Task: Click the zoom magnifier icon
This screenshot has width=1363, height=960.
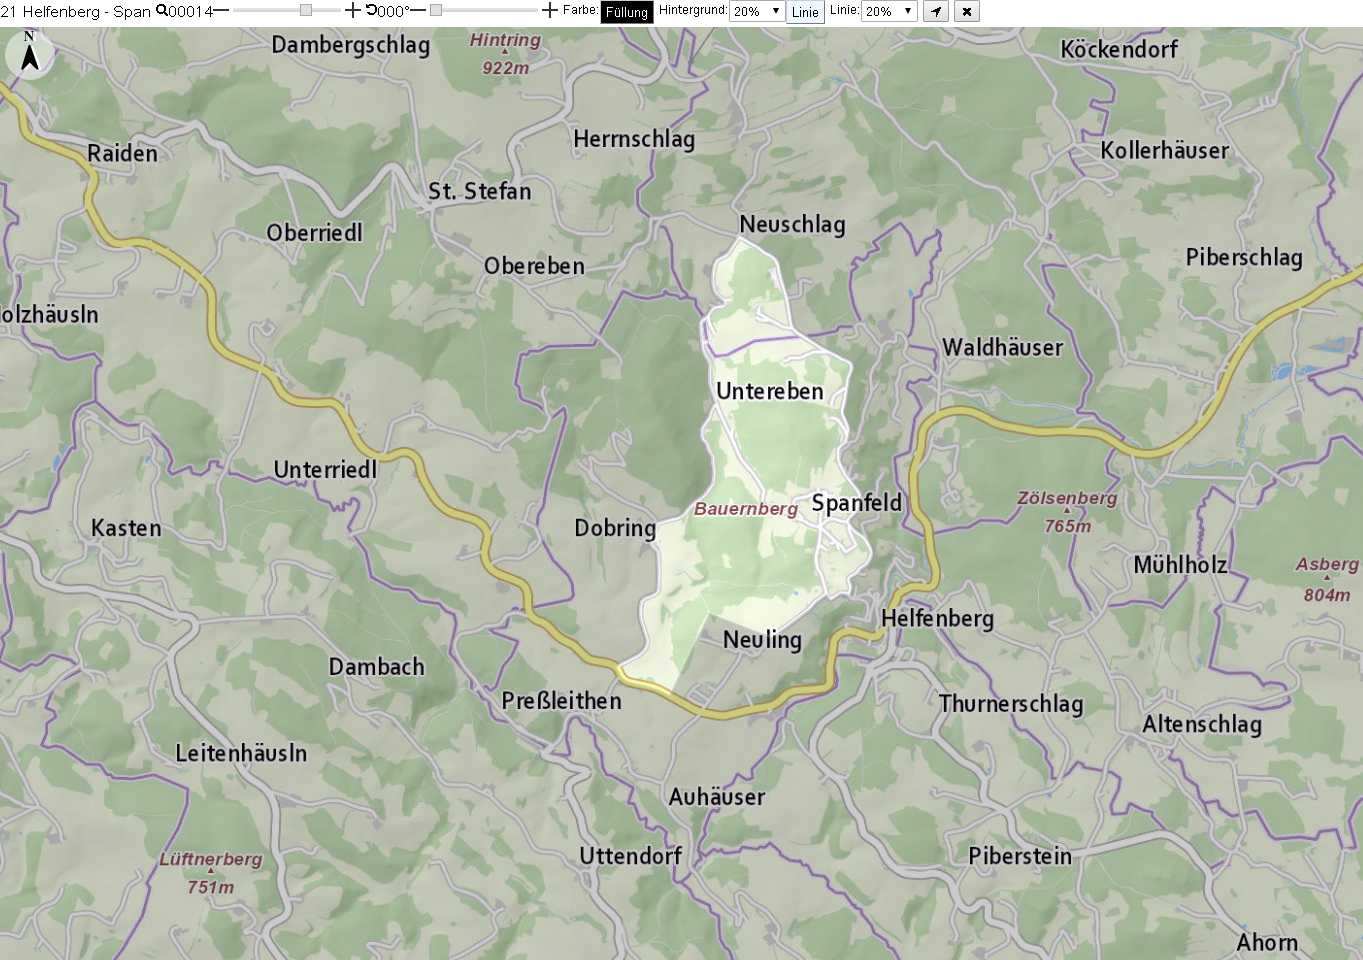Action: coord(162,11)
